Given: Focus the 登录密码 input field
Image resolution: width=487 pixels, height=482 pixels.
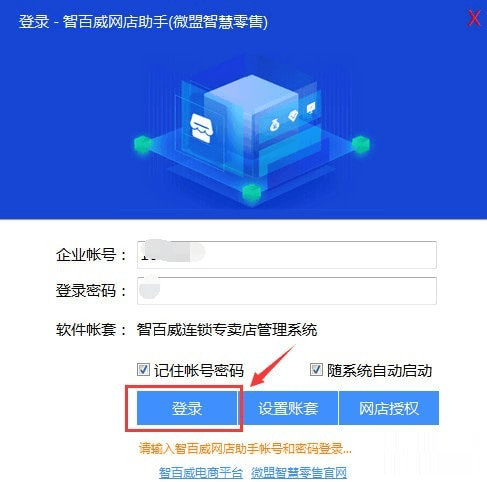Looking at the screenshot, I should [287, 291].
